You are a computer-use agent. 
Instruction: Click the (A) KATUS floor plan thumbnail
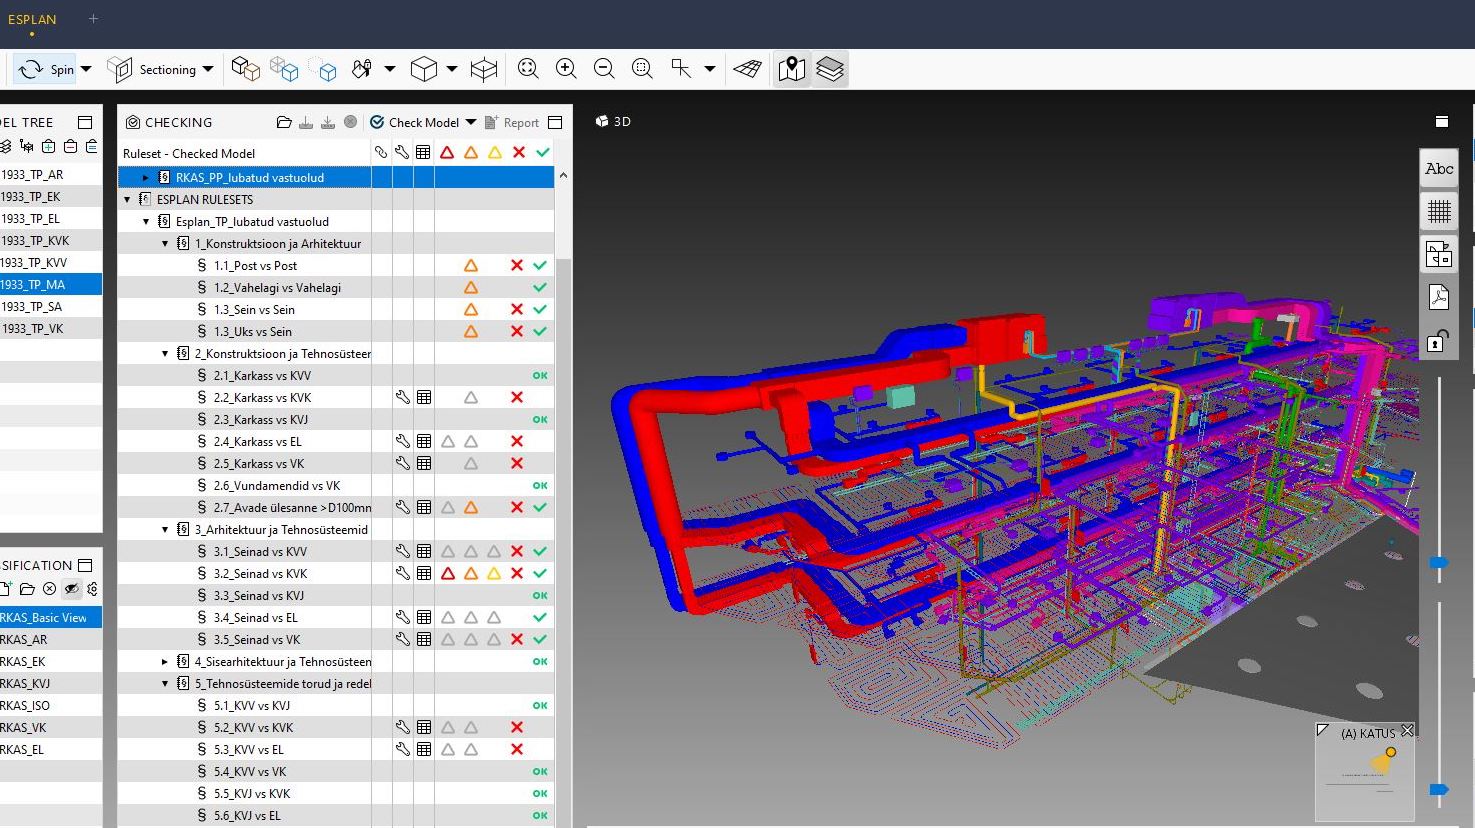click(x=1365, y=773)
